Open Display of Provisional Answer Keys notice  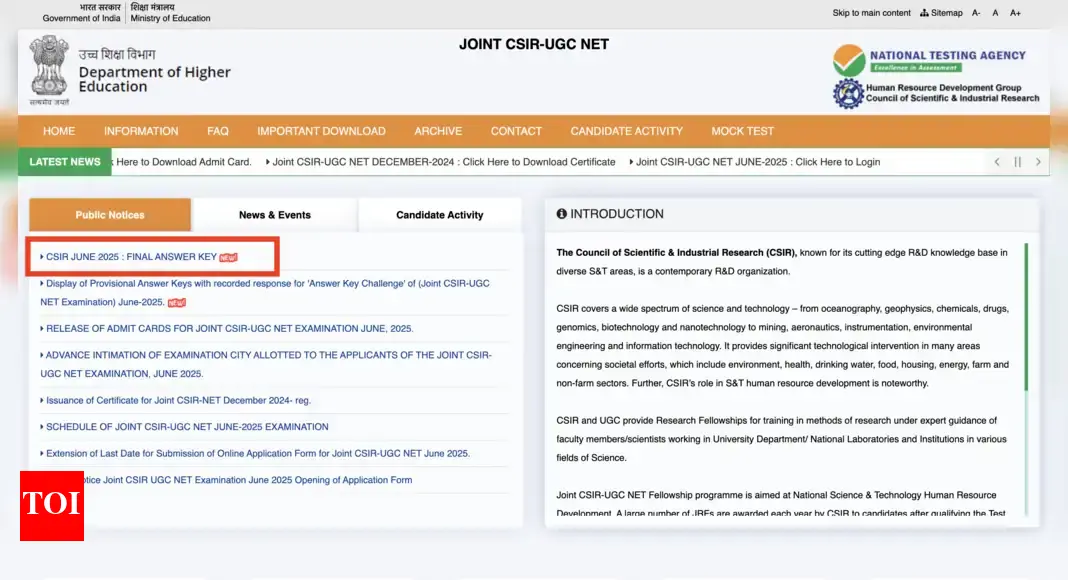point(264,293)
